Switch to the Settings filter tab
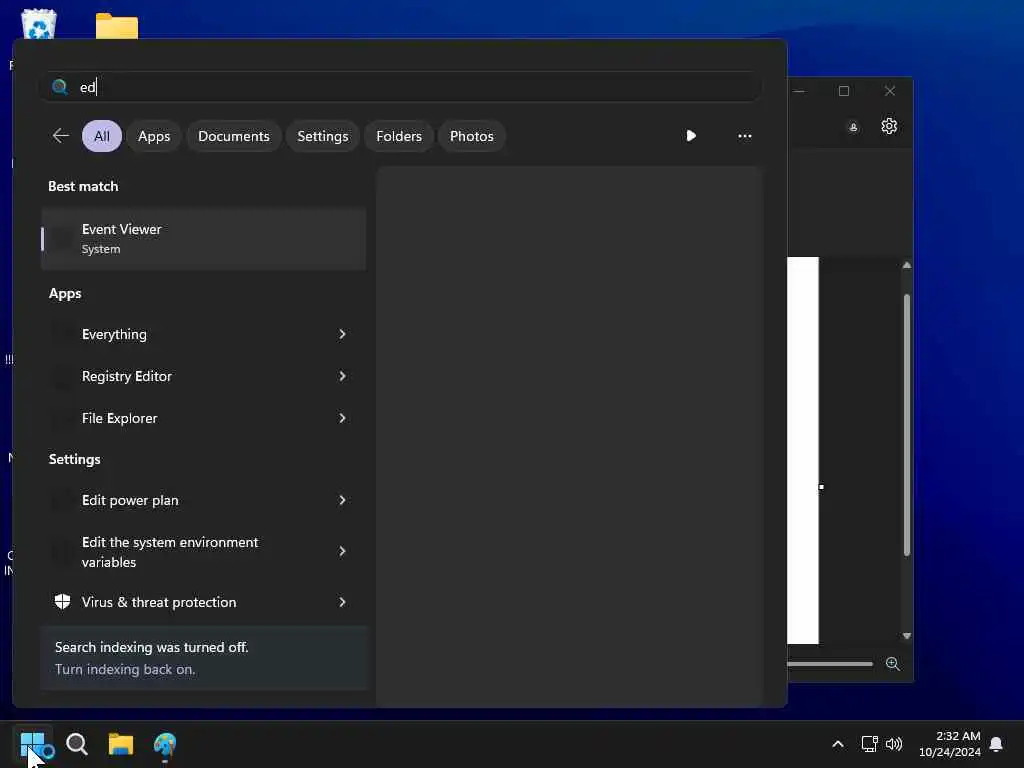1024x768 pixels. pos(323,136)
